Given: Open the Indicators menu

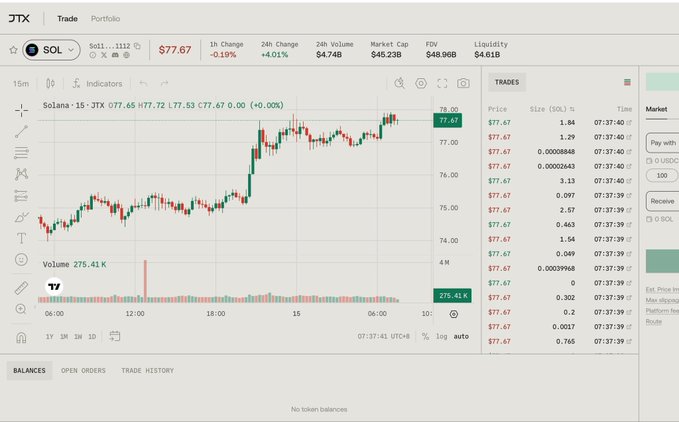Looking at the screenshot, I should point(97,84).
